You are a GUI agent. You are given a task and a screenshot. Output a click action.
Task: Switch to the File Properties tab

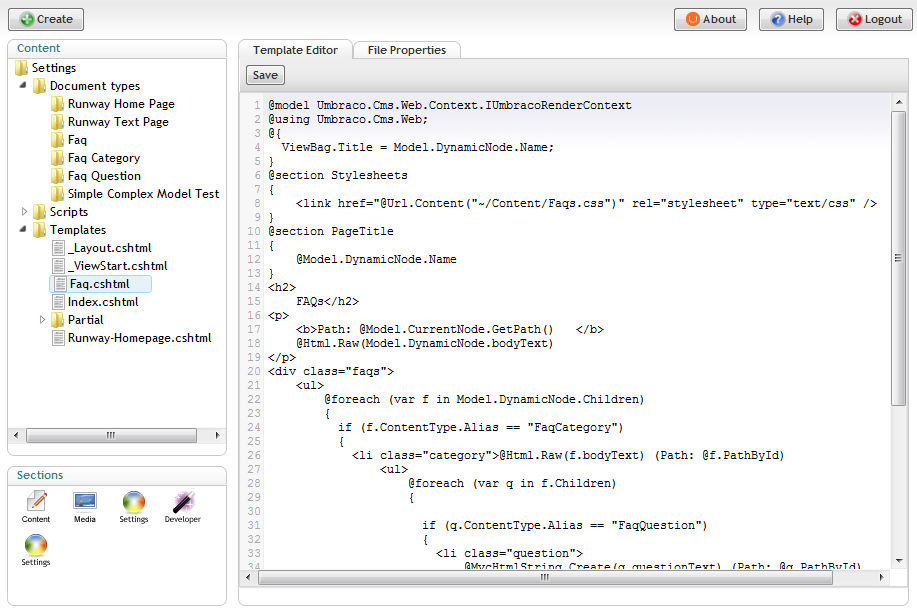point(406,49)
